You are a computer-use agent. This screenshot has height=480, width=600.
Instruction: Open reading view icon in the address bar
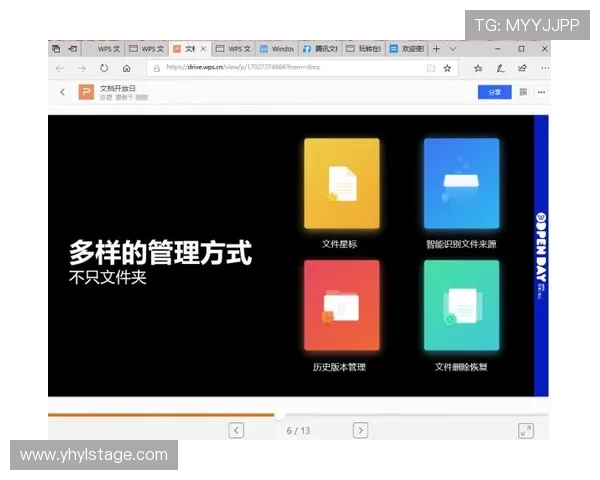click(x=431, y=68)
